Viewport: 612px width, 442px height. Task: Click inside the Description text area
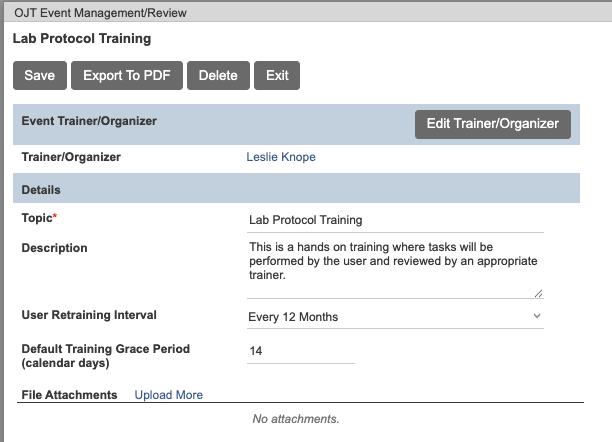click(x=395, y=269)
